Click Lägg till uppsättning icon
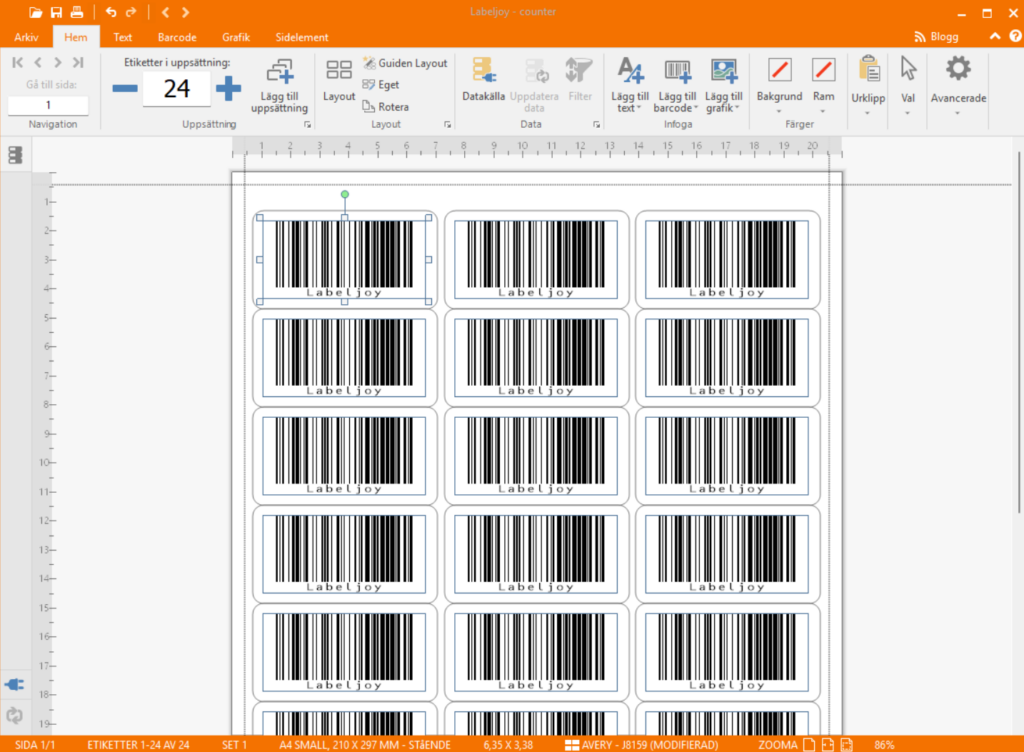 click(279, 72)
